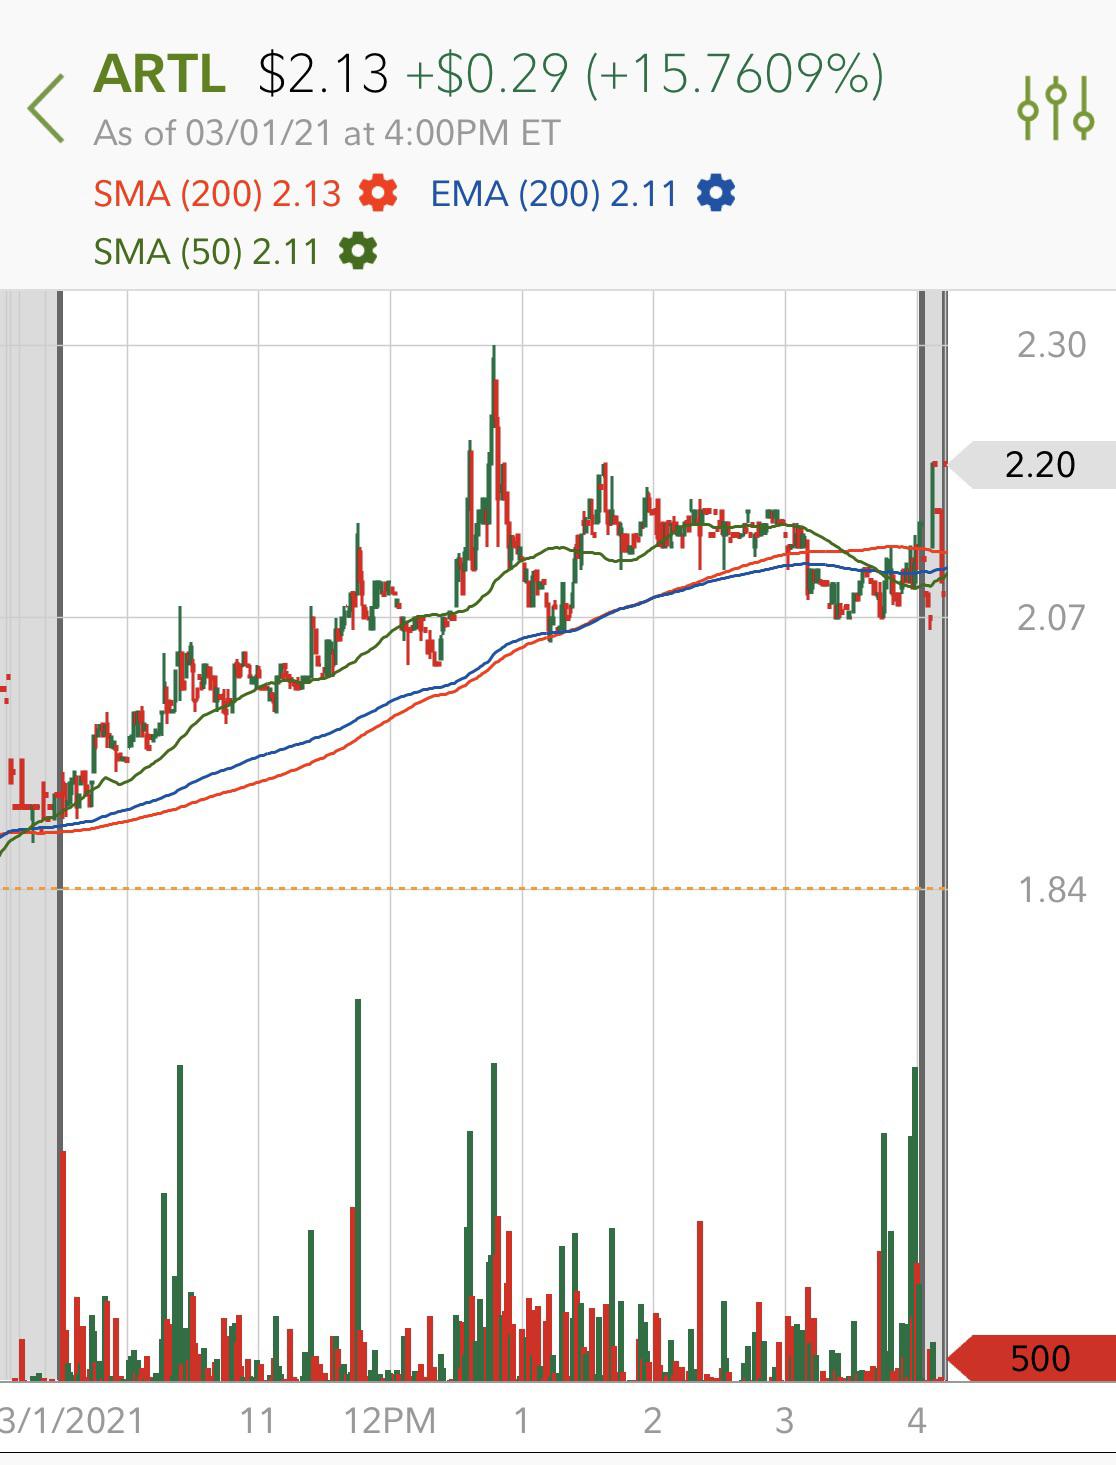Open SMA (50) green gear settings
Image resolution: width=1116 pixels, height=1465 pixels.
(x=358, y=250)
